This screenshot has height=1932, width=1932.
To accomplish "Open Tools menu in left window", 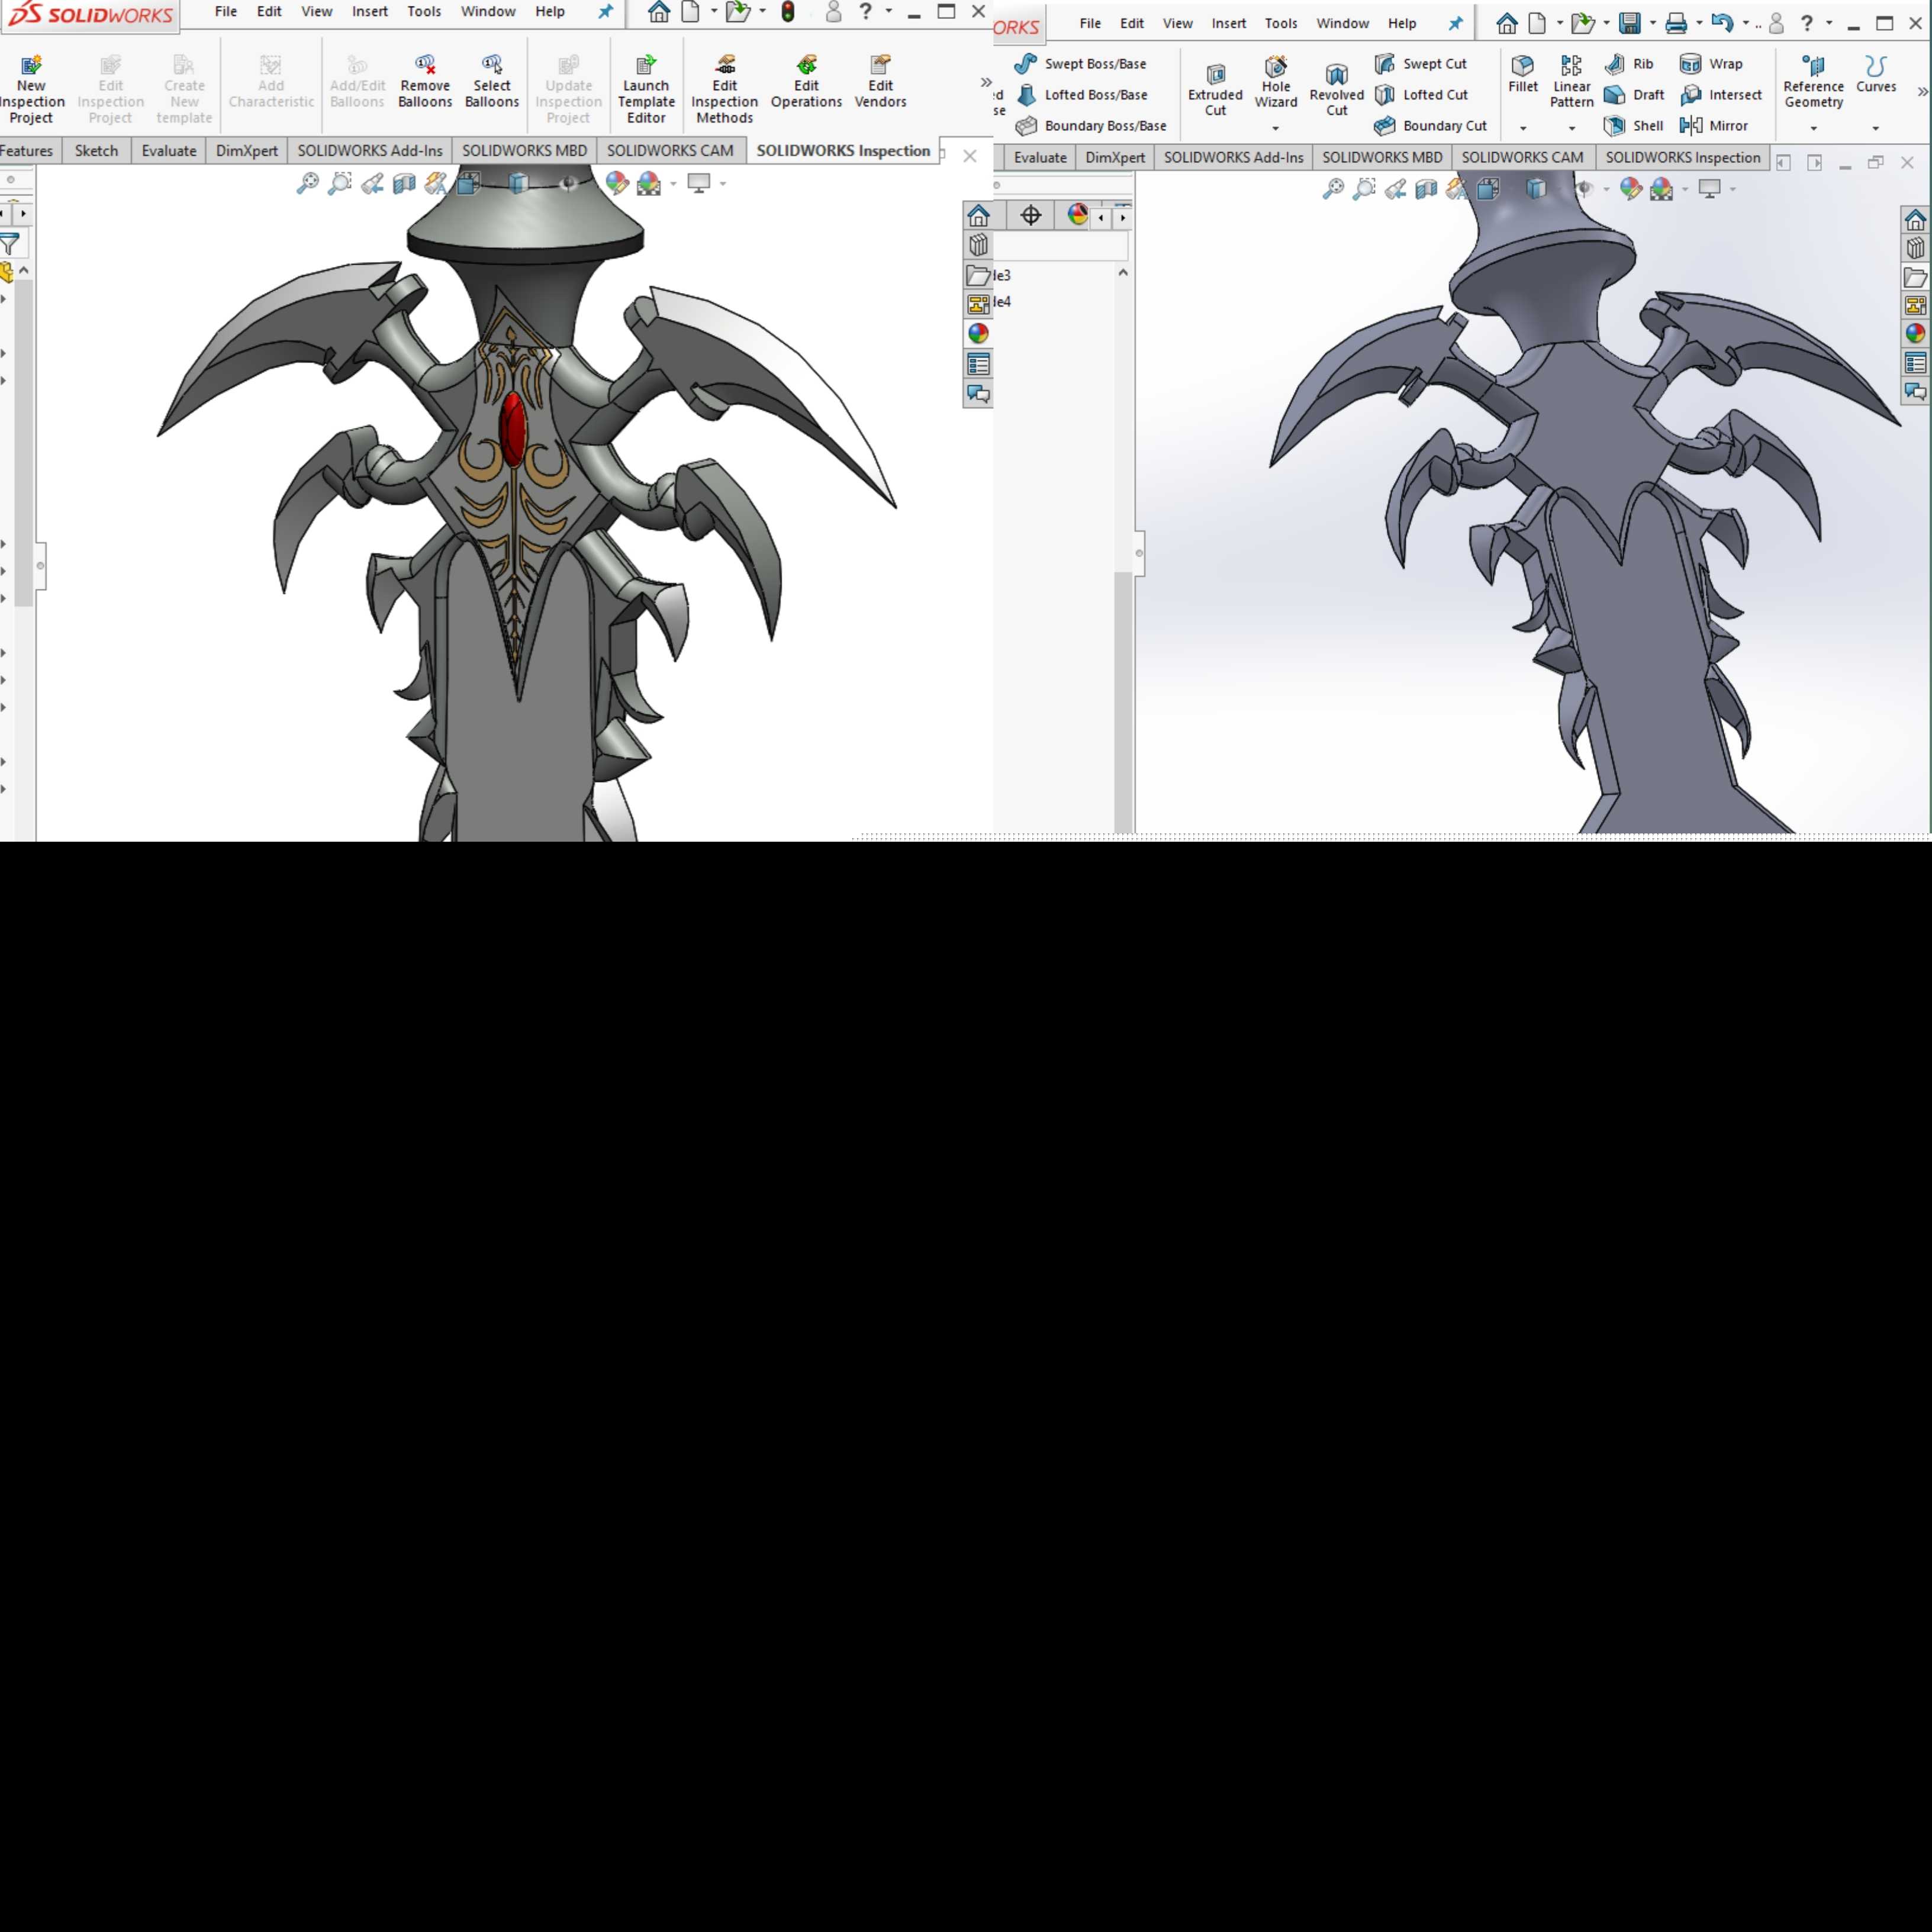I will pyautogui.click(x=424, y=12).
